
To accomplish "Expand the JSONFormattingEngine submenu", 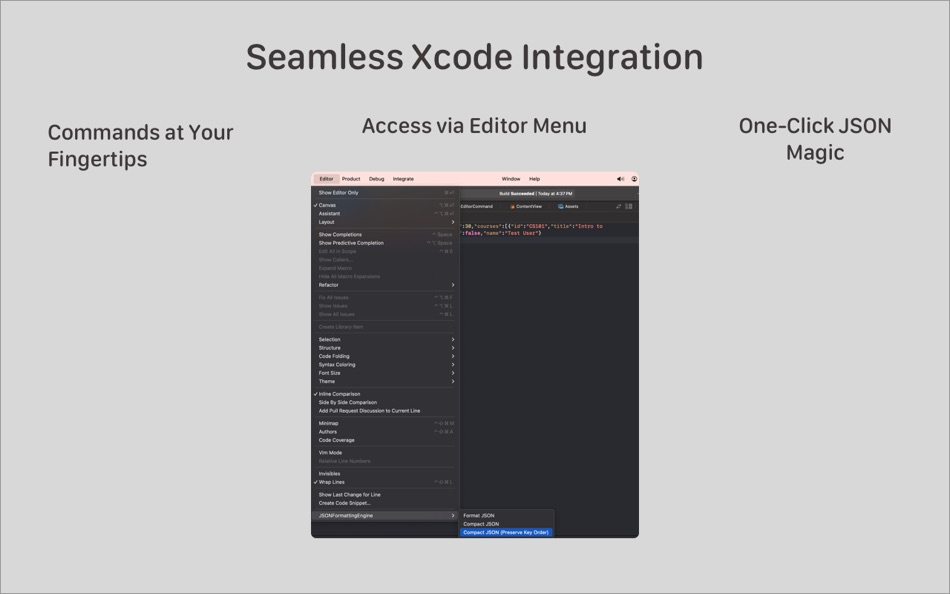I will [344, 517].
